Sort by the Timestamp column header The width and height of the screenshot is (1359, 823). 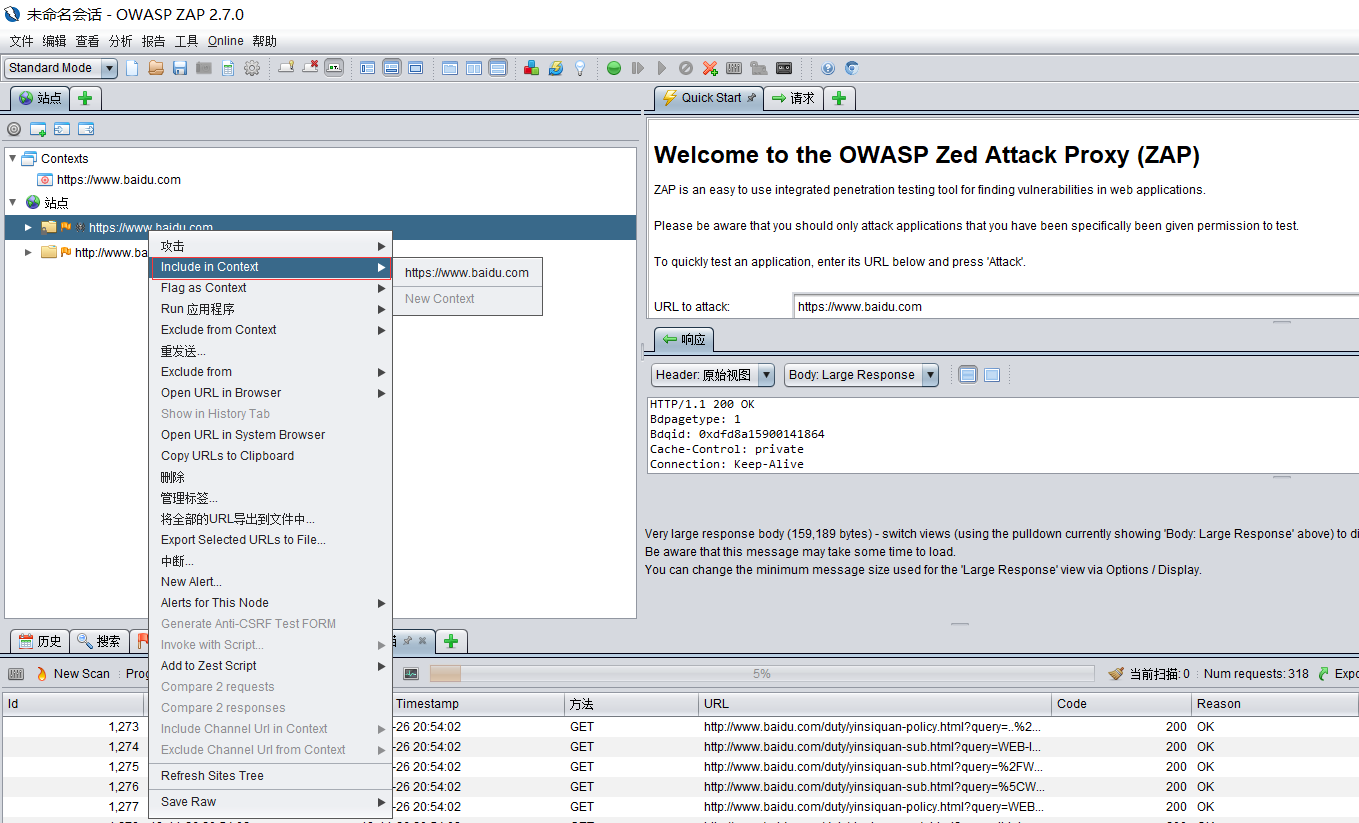tap(476, 704)
